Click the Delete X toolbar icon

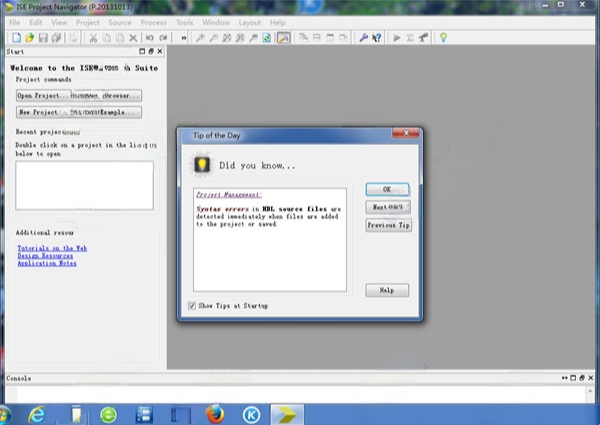[133, 37]
